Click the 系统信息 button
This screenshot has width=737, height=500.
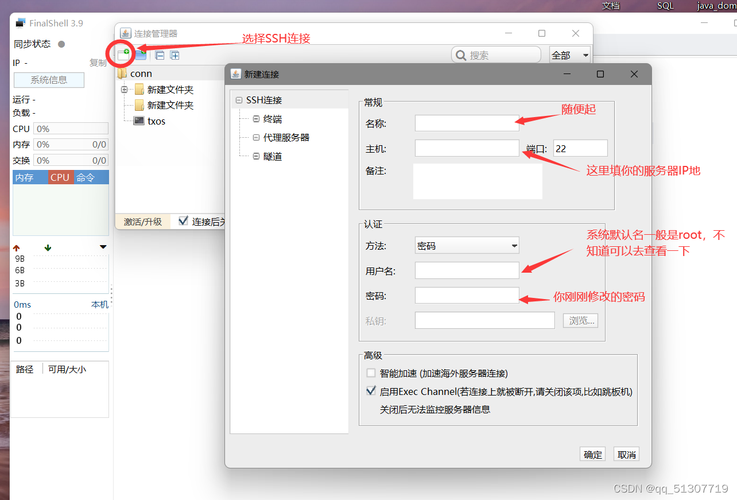(x=49, y=80)
